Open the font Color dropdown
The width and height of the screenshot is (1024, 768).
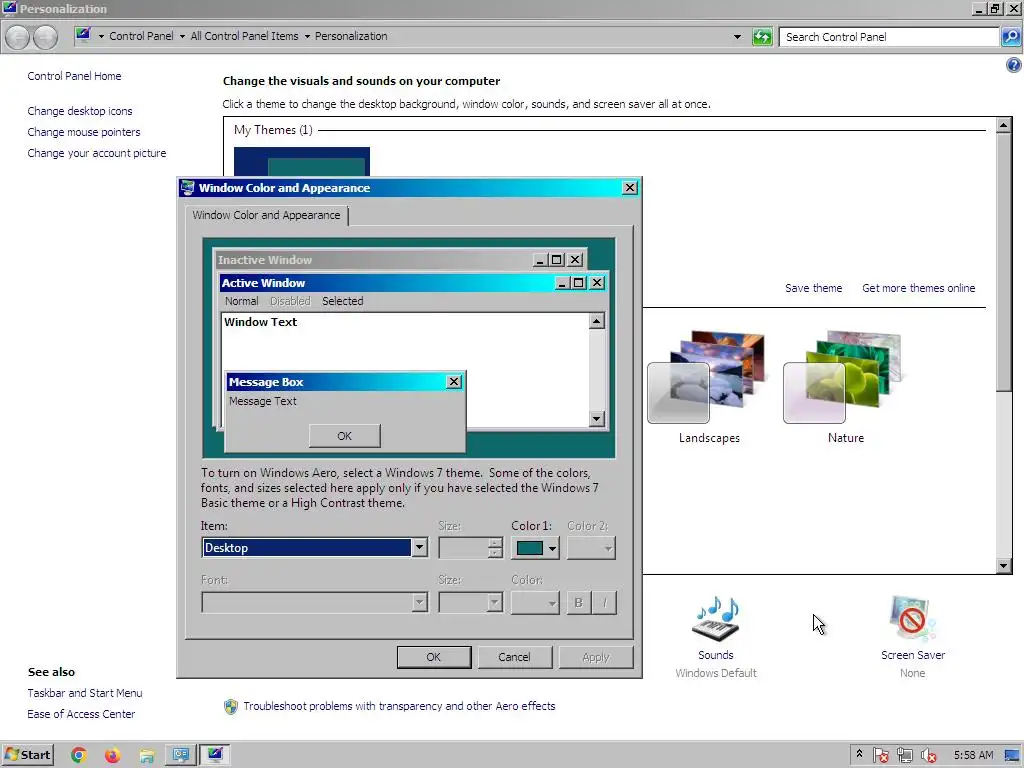(536, 602)
